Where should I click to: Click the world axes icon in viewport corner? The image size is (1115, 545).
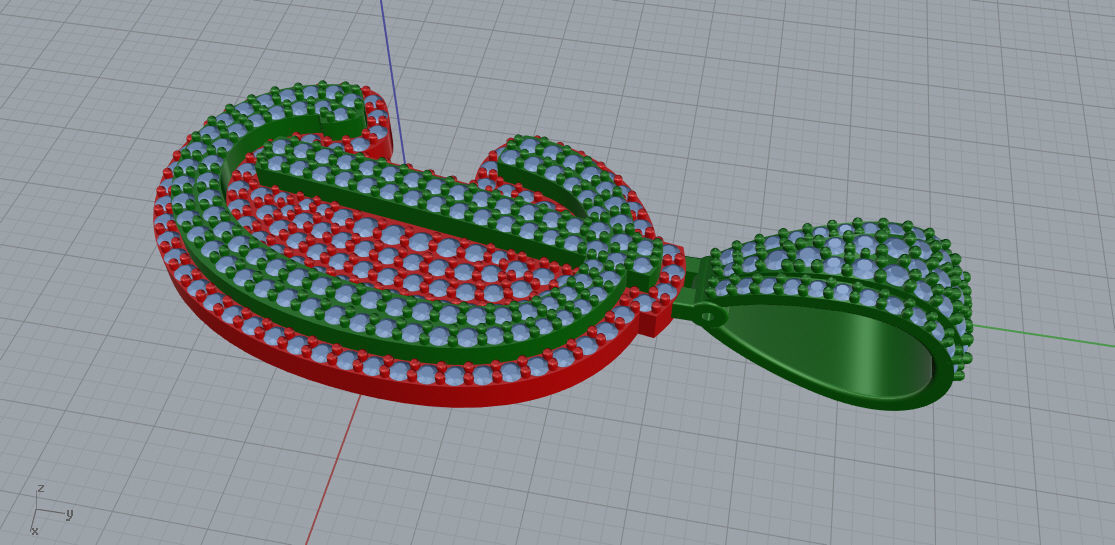point(50,509)
